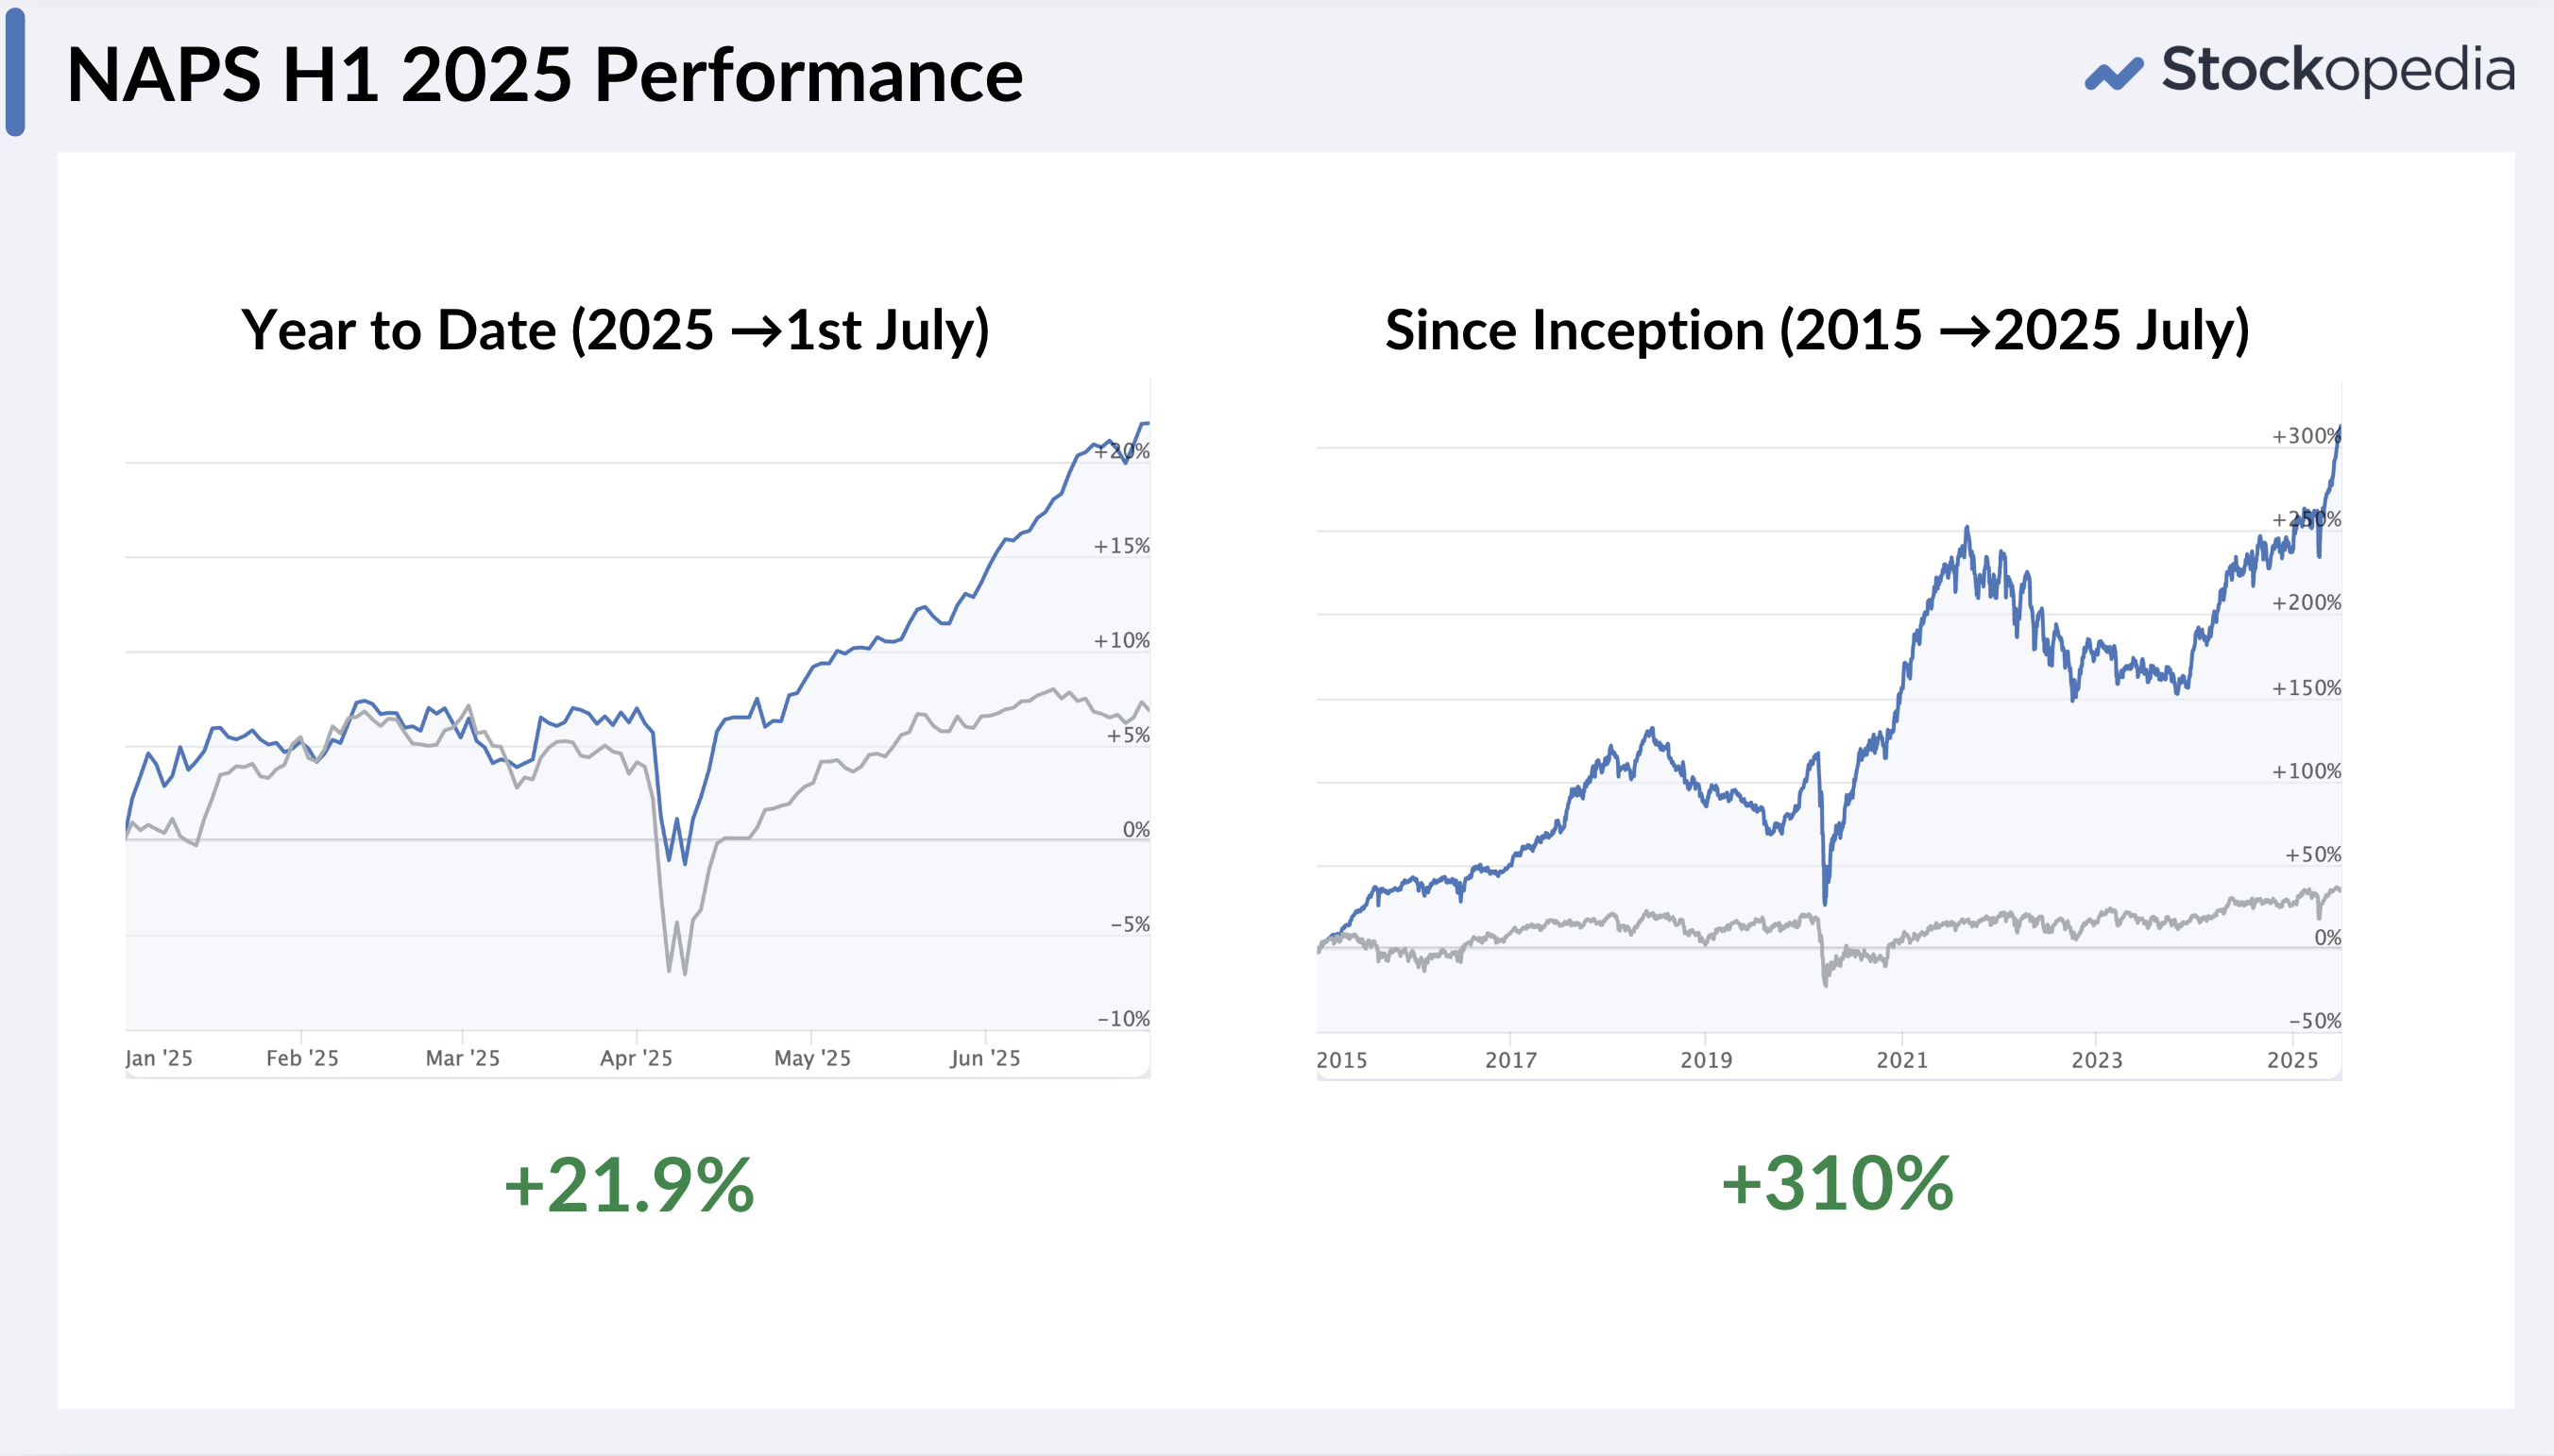The image size is (2554, 1456).
Task: Click the 2021 label on inception chart
Action: 1901,1060
